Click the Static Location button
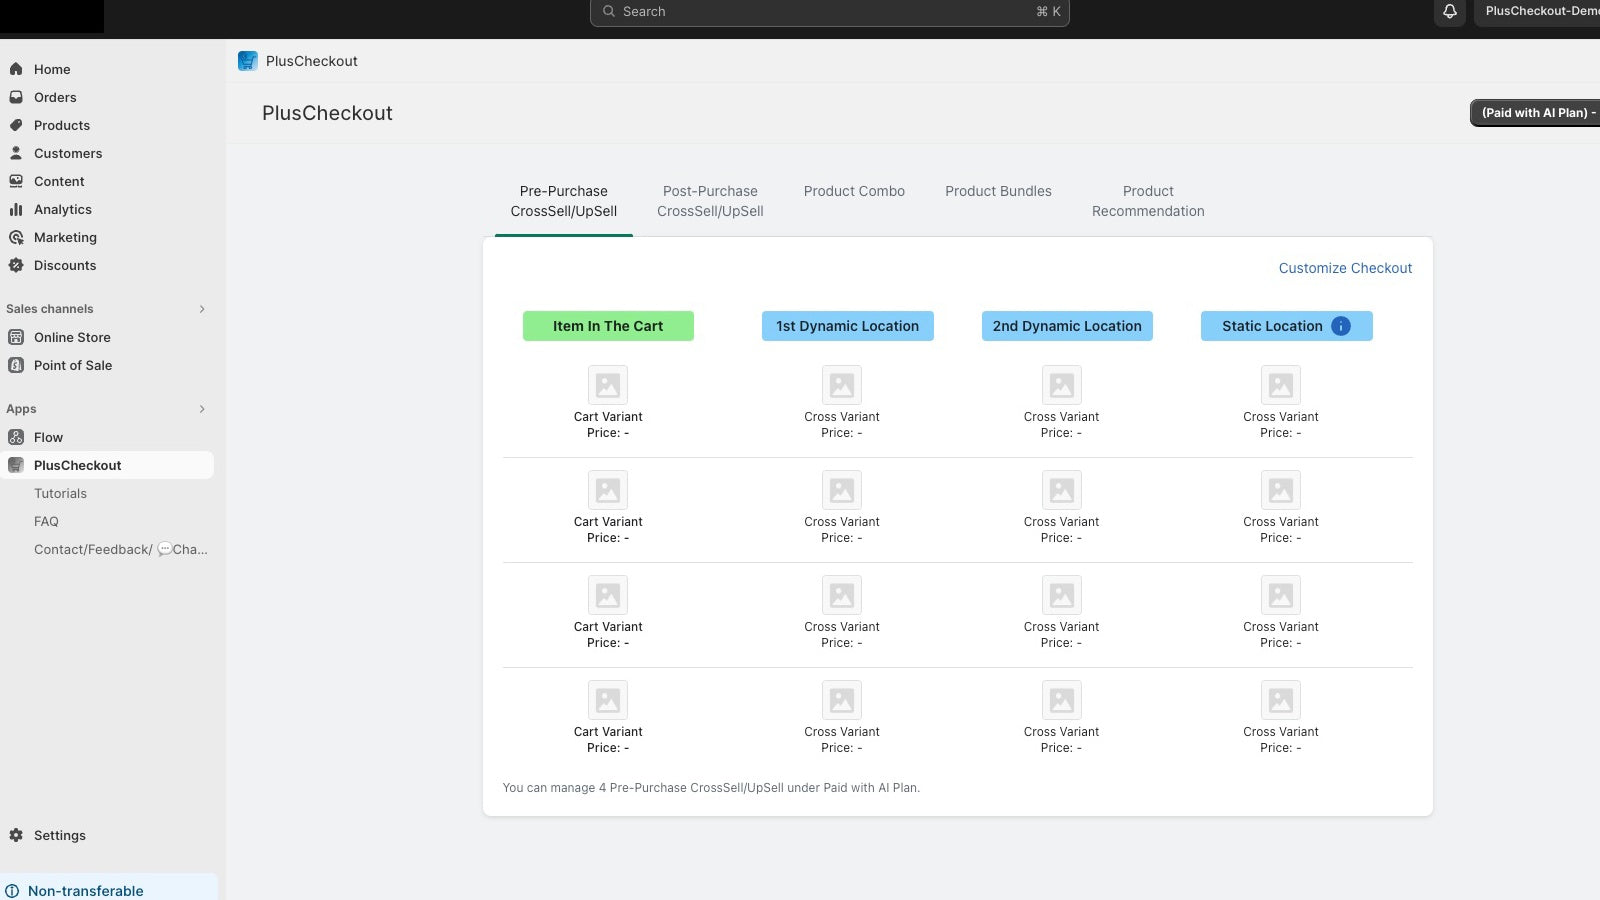 tap(1286, 326)
